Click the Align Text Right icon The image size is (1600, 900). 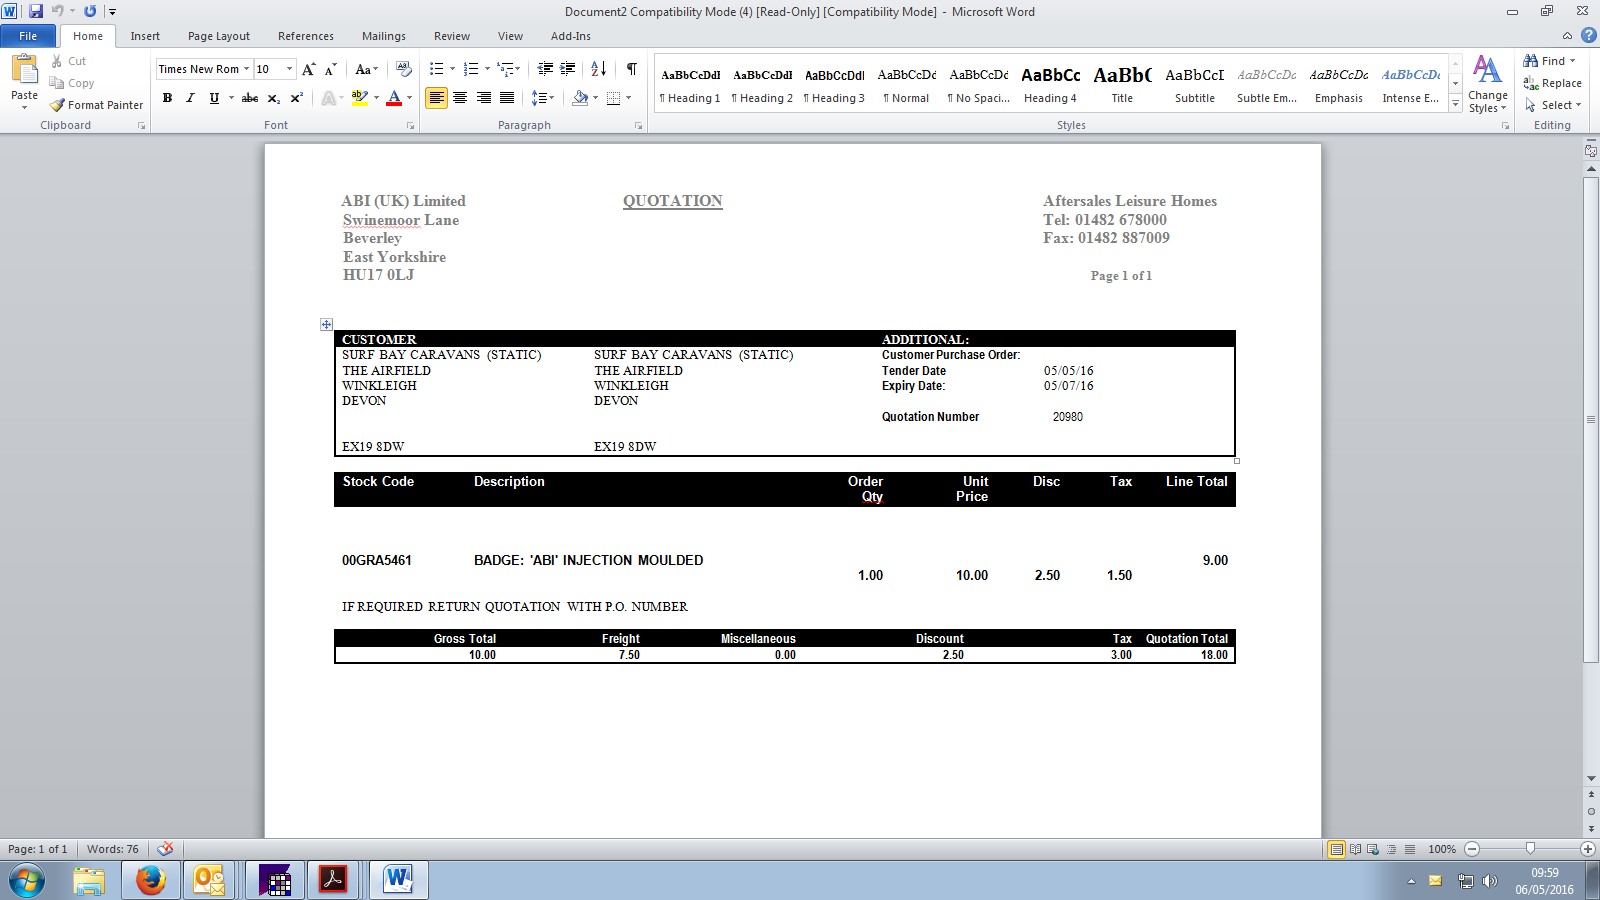[x=484, y=98]
